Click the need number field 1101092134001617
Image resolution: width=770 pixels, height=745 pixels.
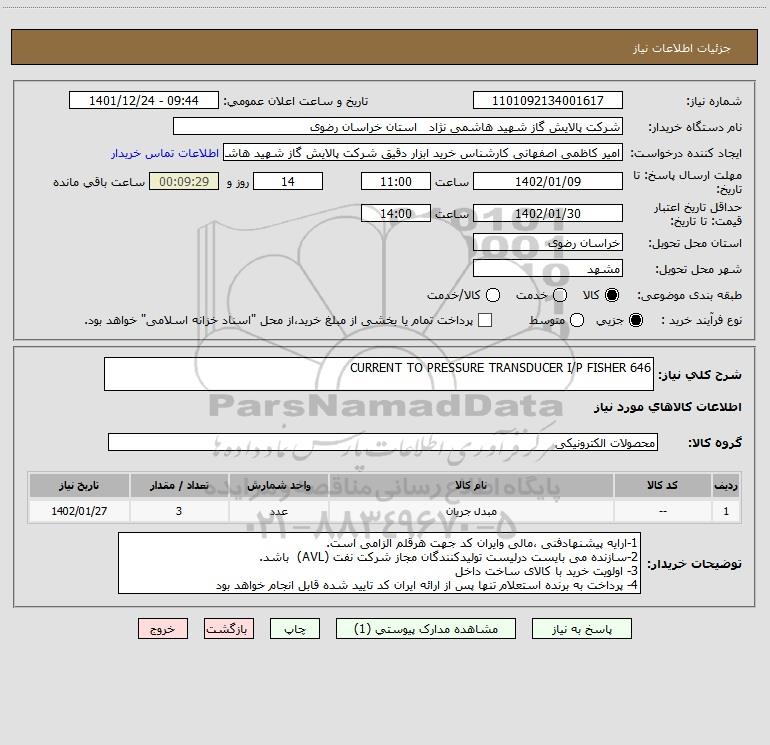[548, 100]
